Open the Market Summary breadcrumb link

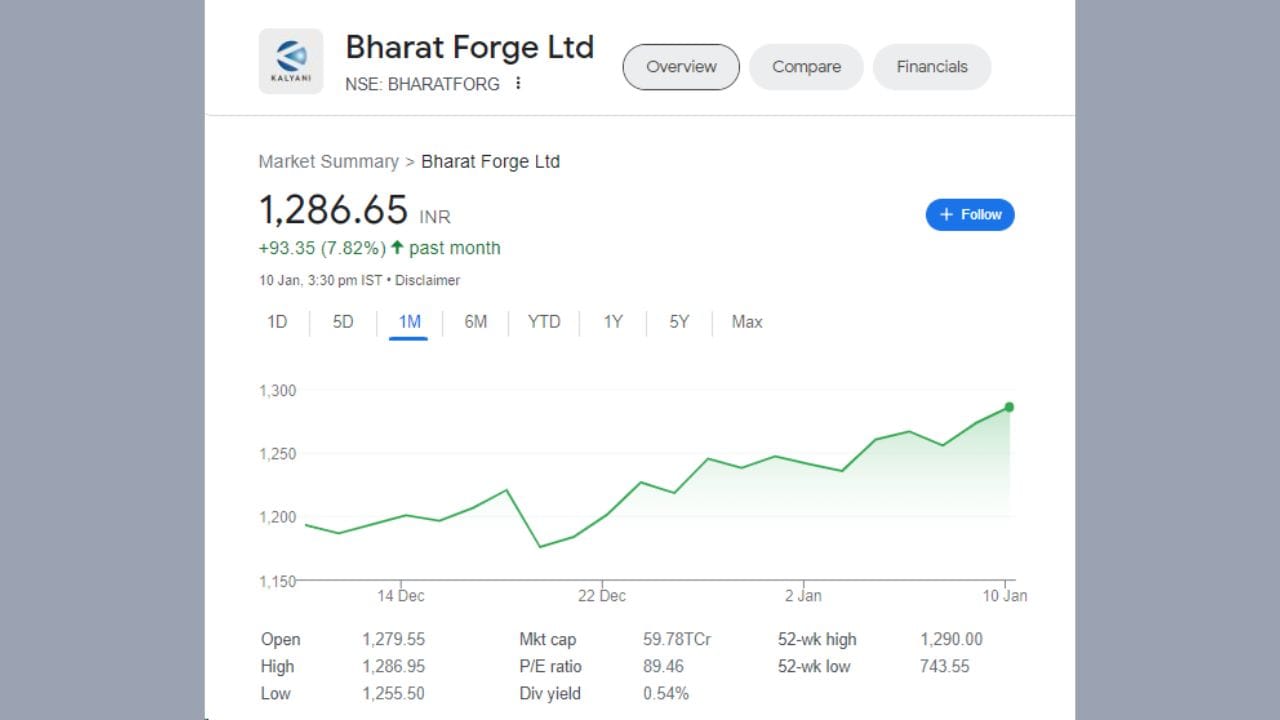[329, 162]
